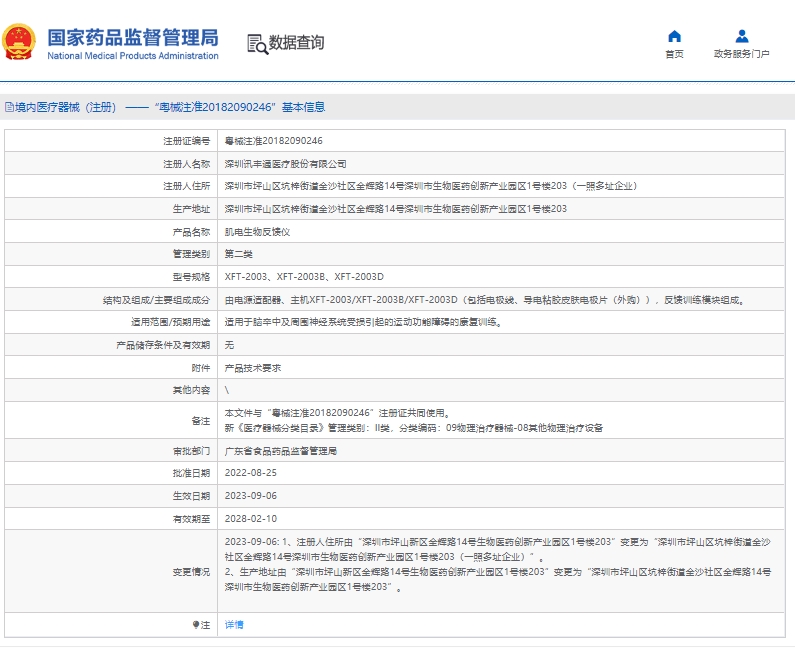
Task: Open the home page icon
Action: pos(674,36)
